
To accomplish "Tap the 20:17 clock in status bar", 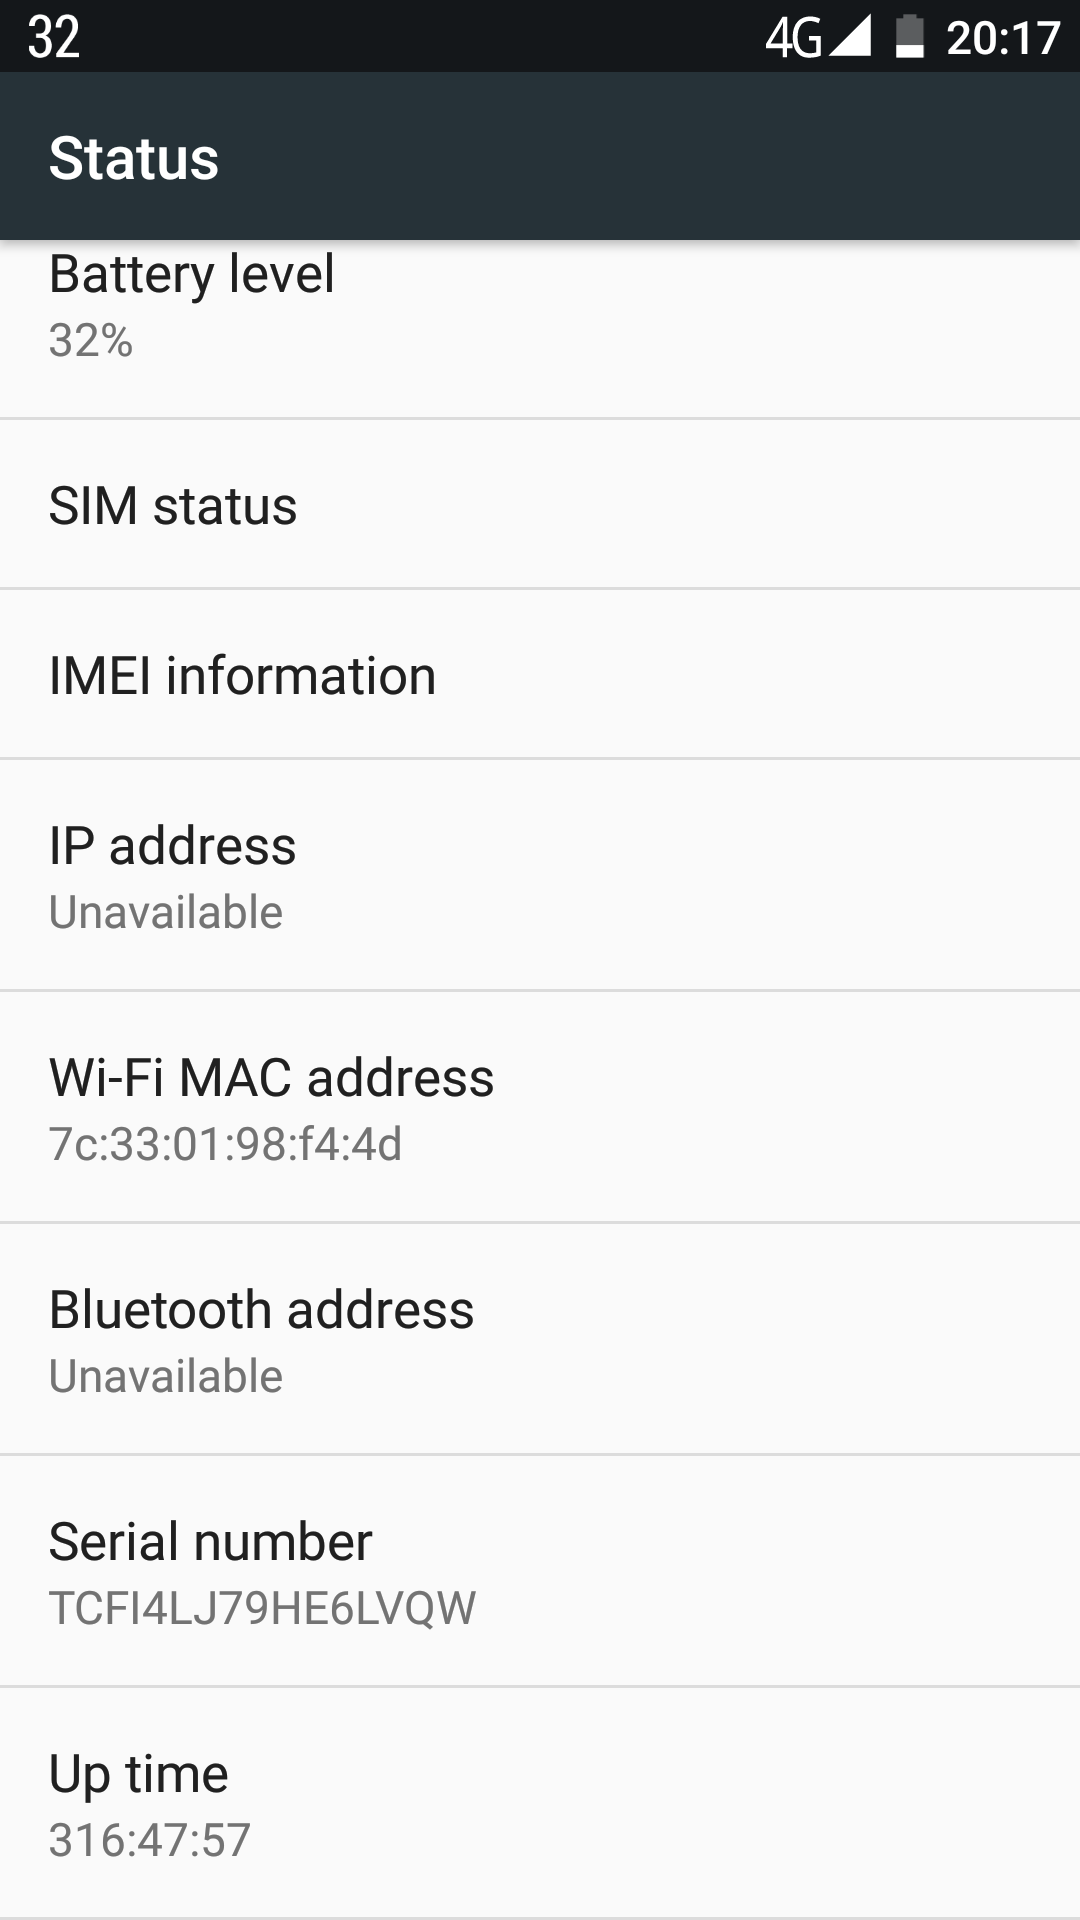I will pyautogui.click(x=1003, y=38).
